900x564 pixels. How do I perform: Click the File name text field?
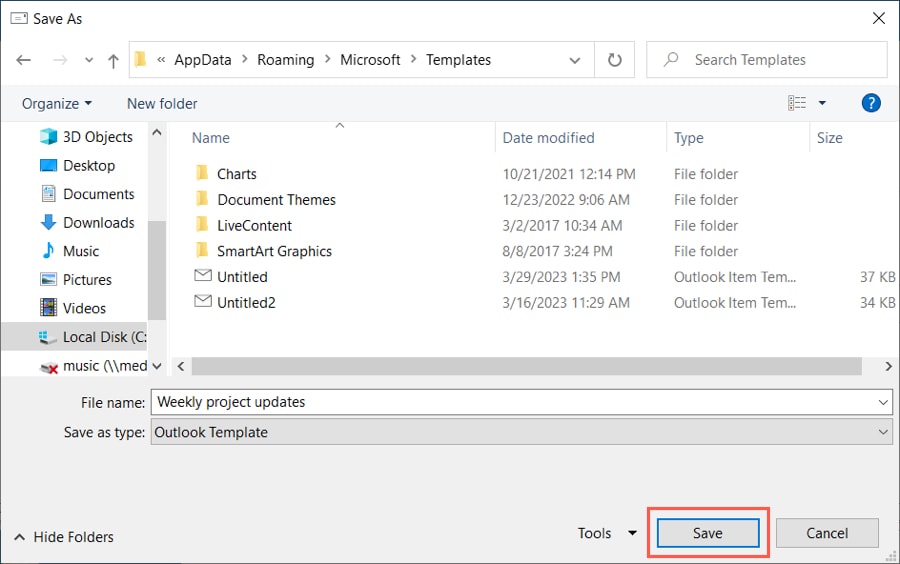513,402
